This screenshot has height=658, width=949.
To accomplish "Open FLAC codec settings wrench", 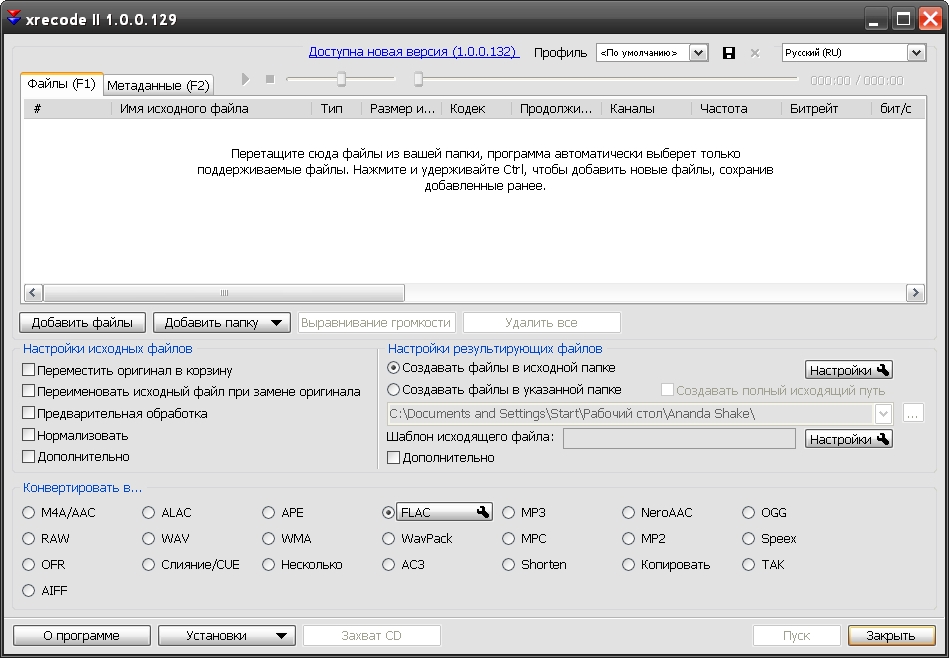I will tap(482, 512).
